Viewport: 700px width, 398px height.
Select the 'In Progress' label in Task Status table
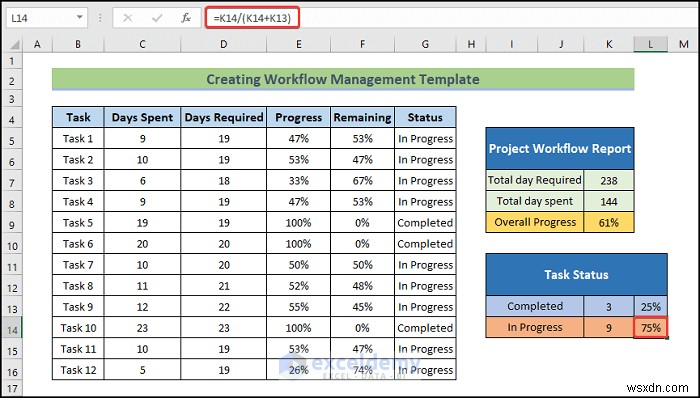pyautogui.click(x=534, y=328)
